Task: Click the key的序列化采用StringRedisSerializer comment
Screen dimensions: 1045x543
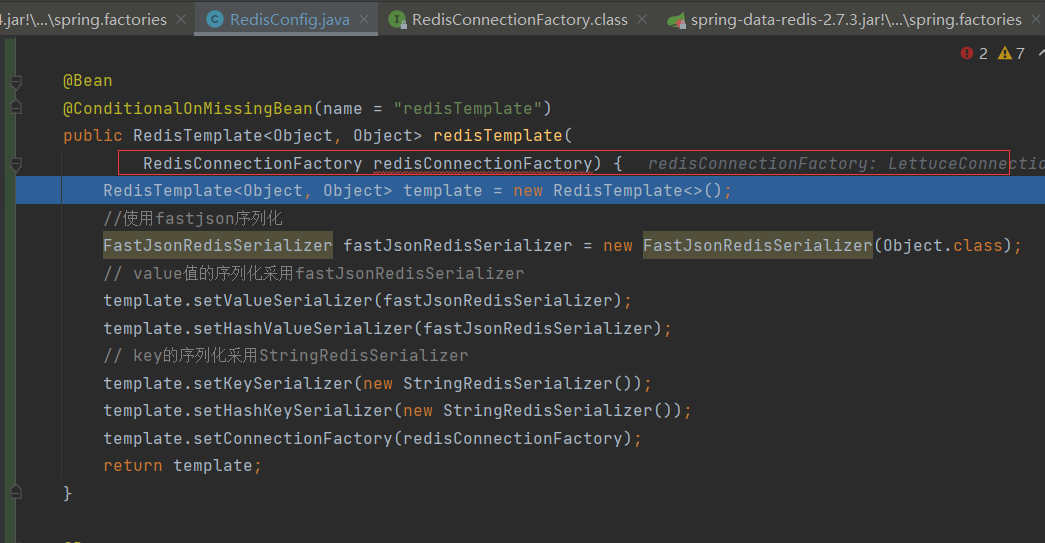Action: point(285,356)
